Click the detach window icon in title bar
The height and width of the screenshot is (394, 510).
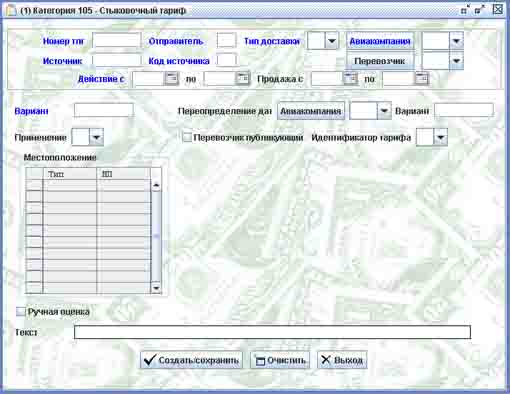465,10
